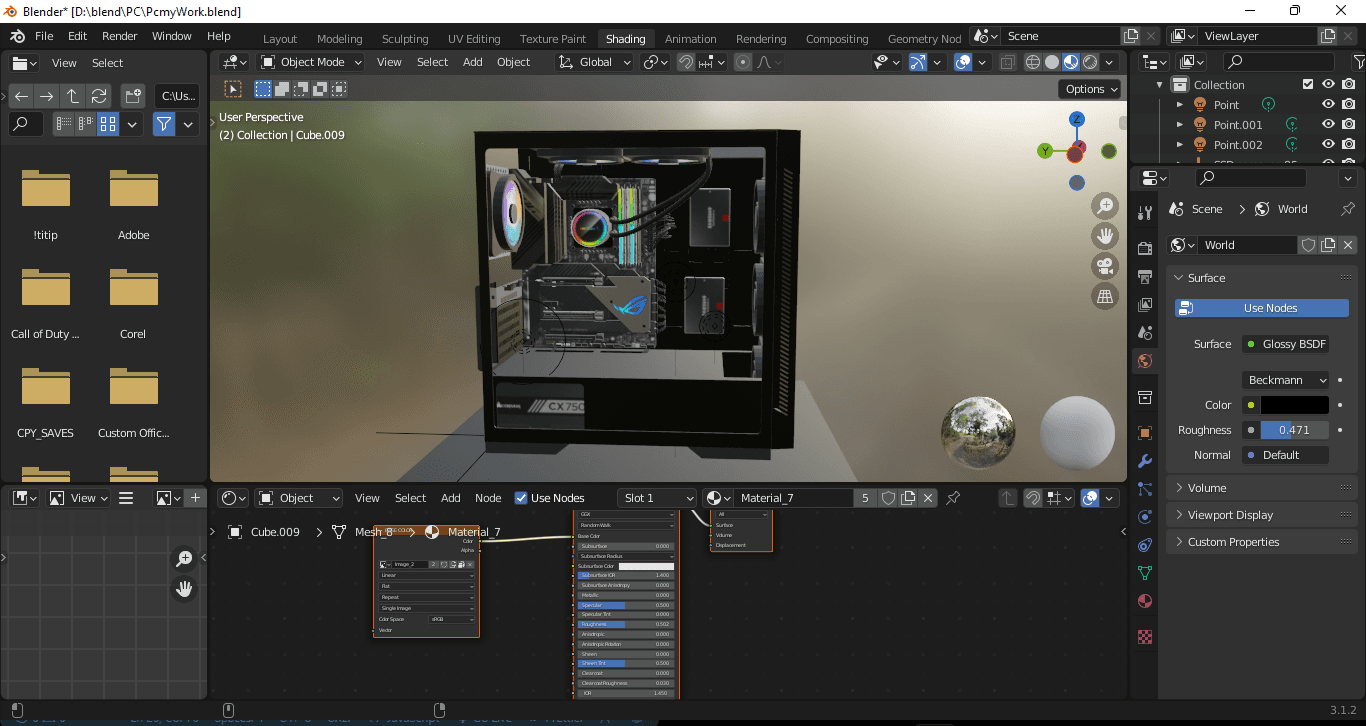Pin the World properties panel
The width and height of the screenshot is (1366, 726).
[1347, 209]
